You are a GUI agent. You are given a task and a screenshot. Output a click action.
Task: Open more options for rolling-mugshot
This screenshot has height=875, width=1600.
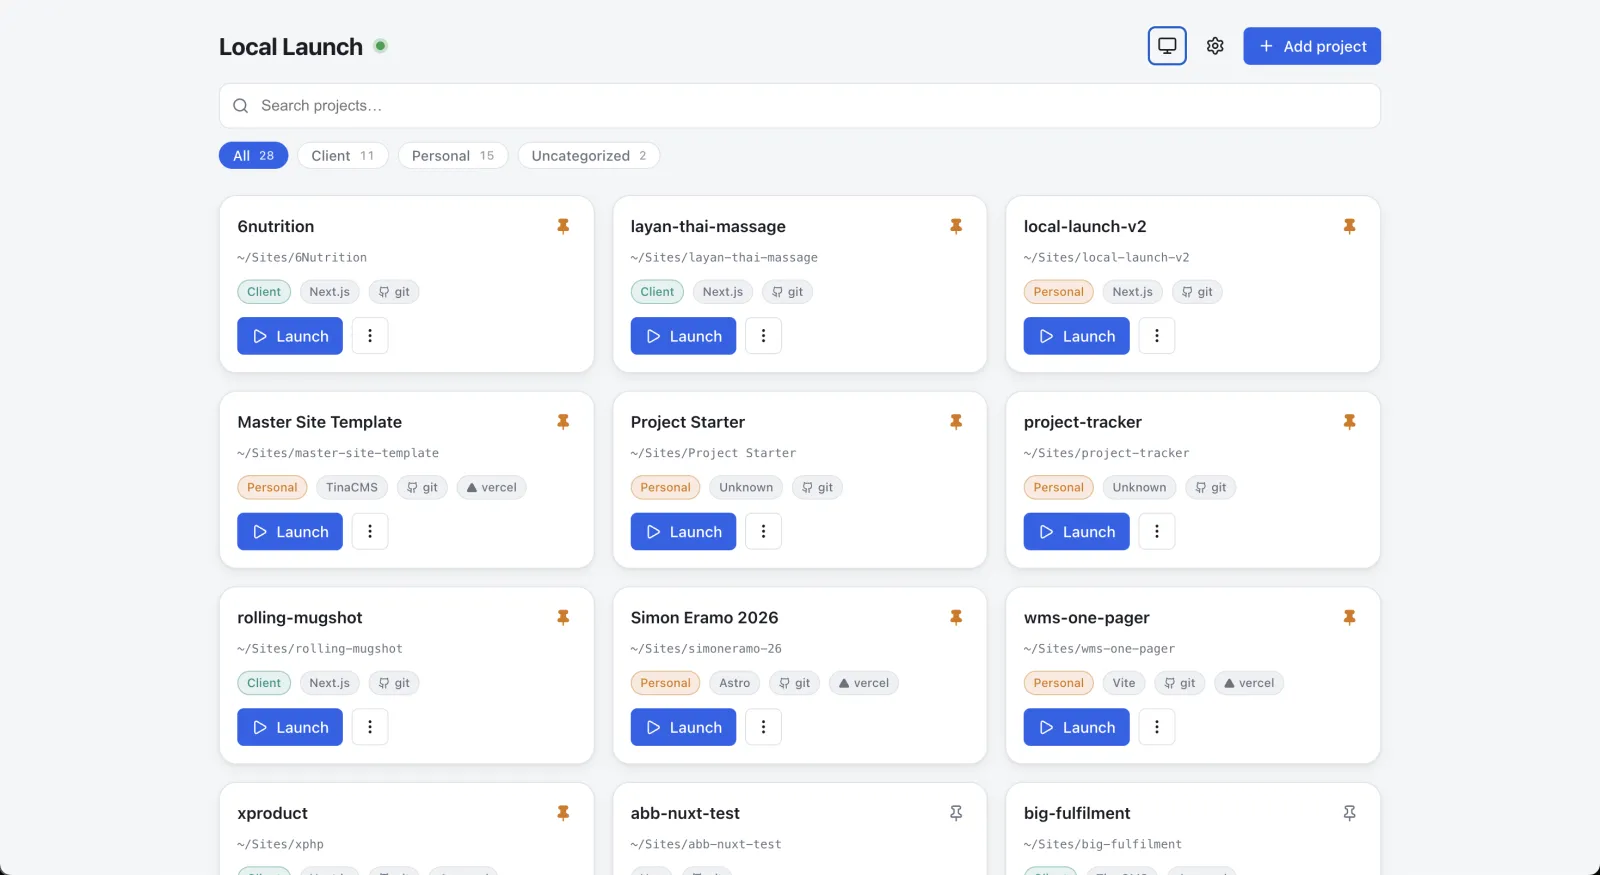click(x=370, y=727)
